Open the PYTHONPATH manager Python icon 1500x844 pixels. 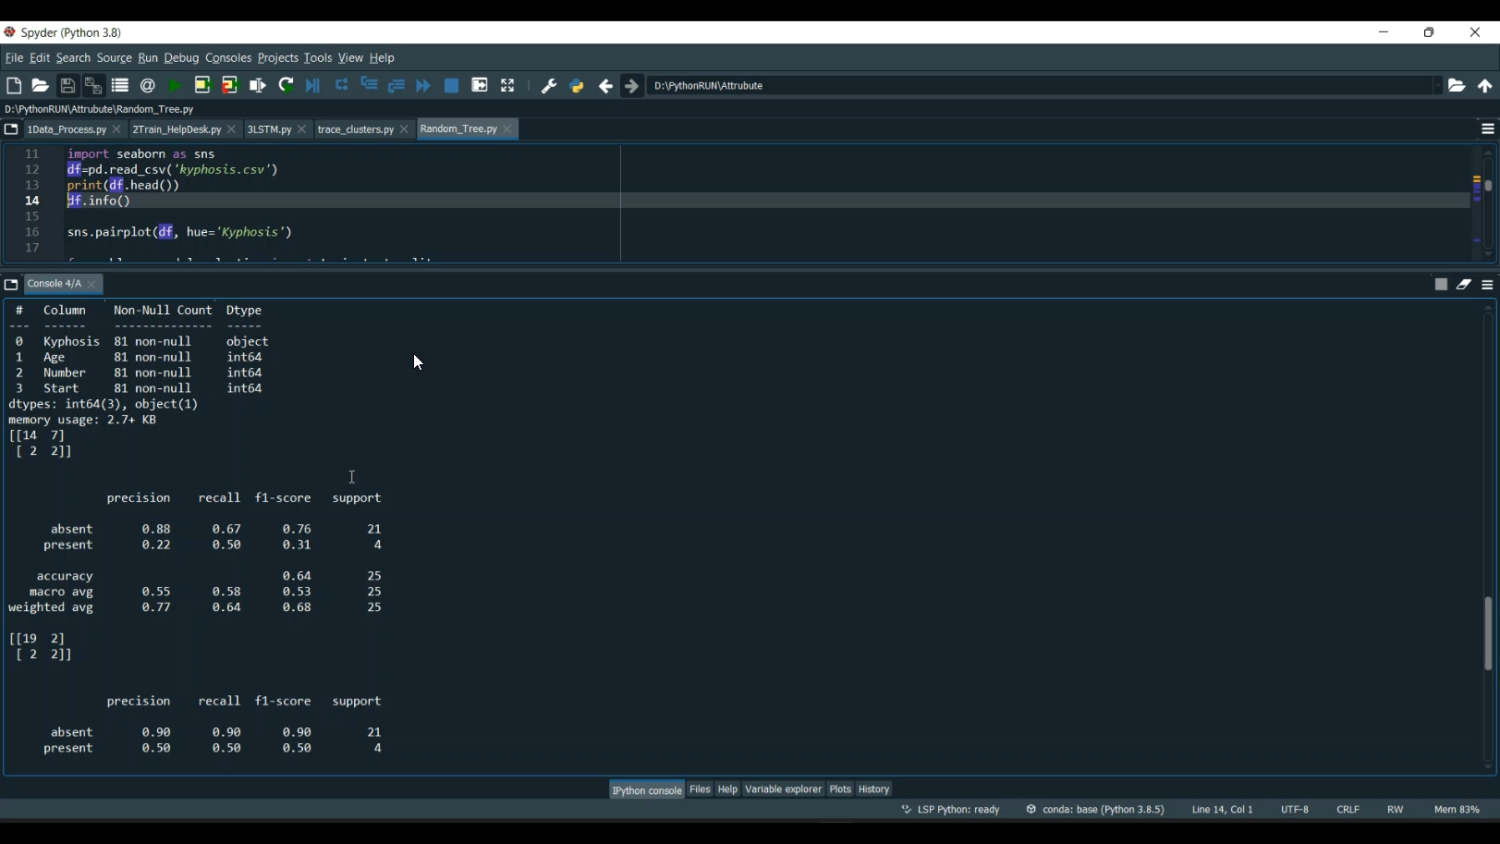(577, 86)
